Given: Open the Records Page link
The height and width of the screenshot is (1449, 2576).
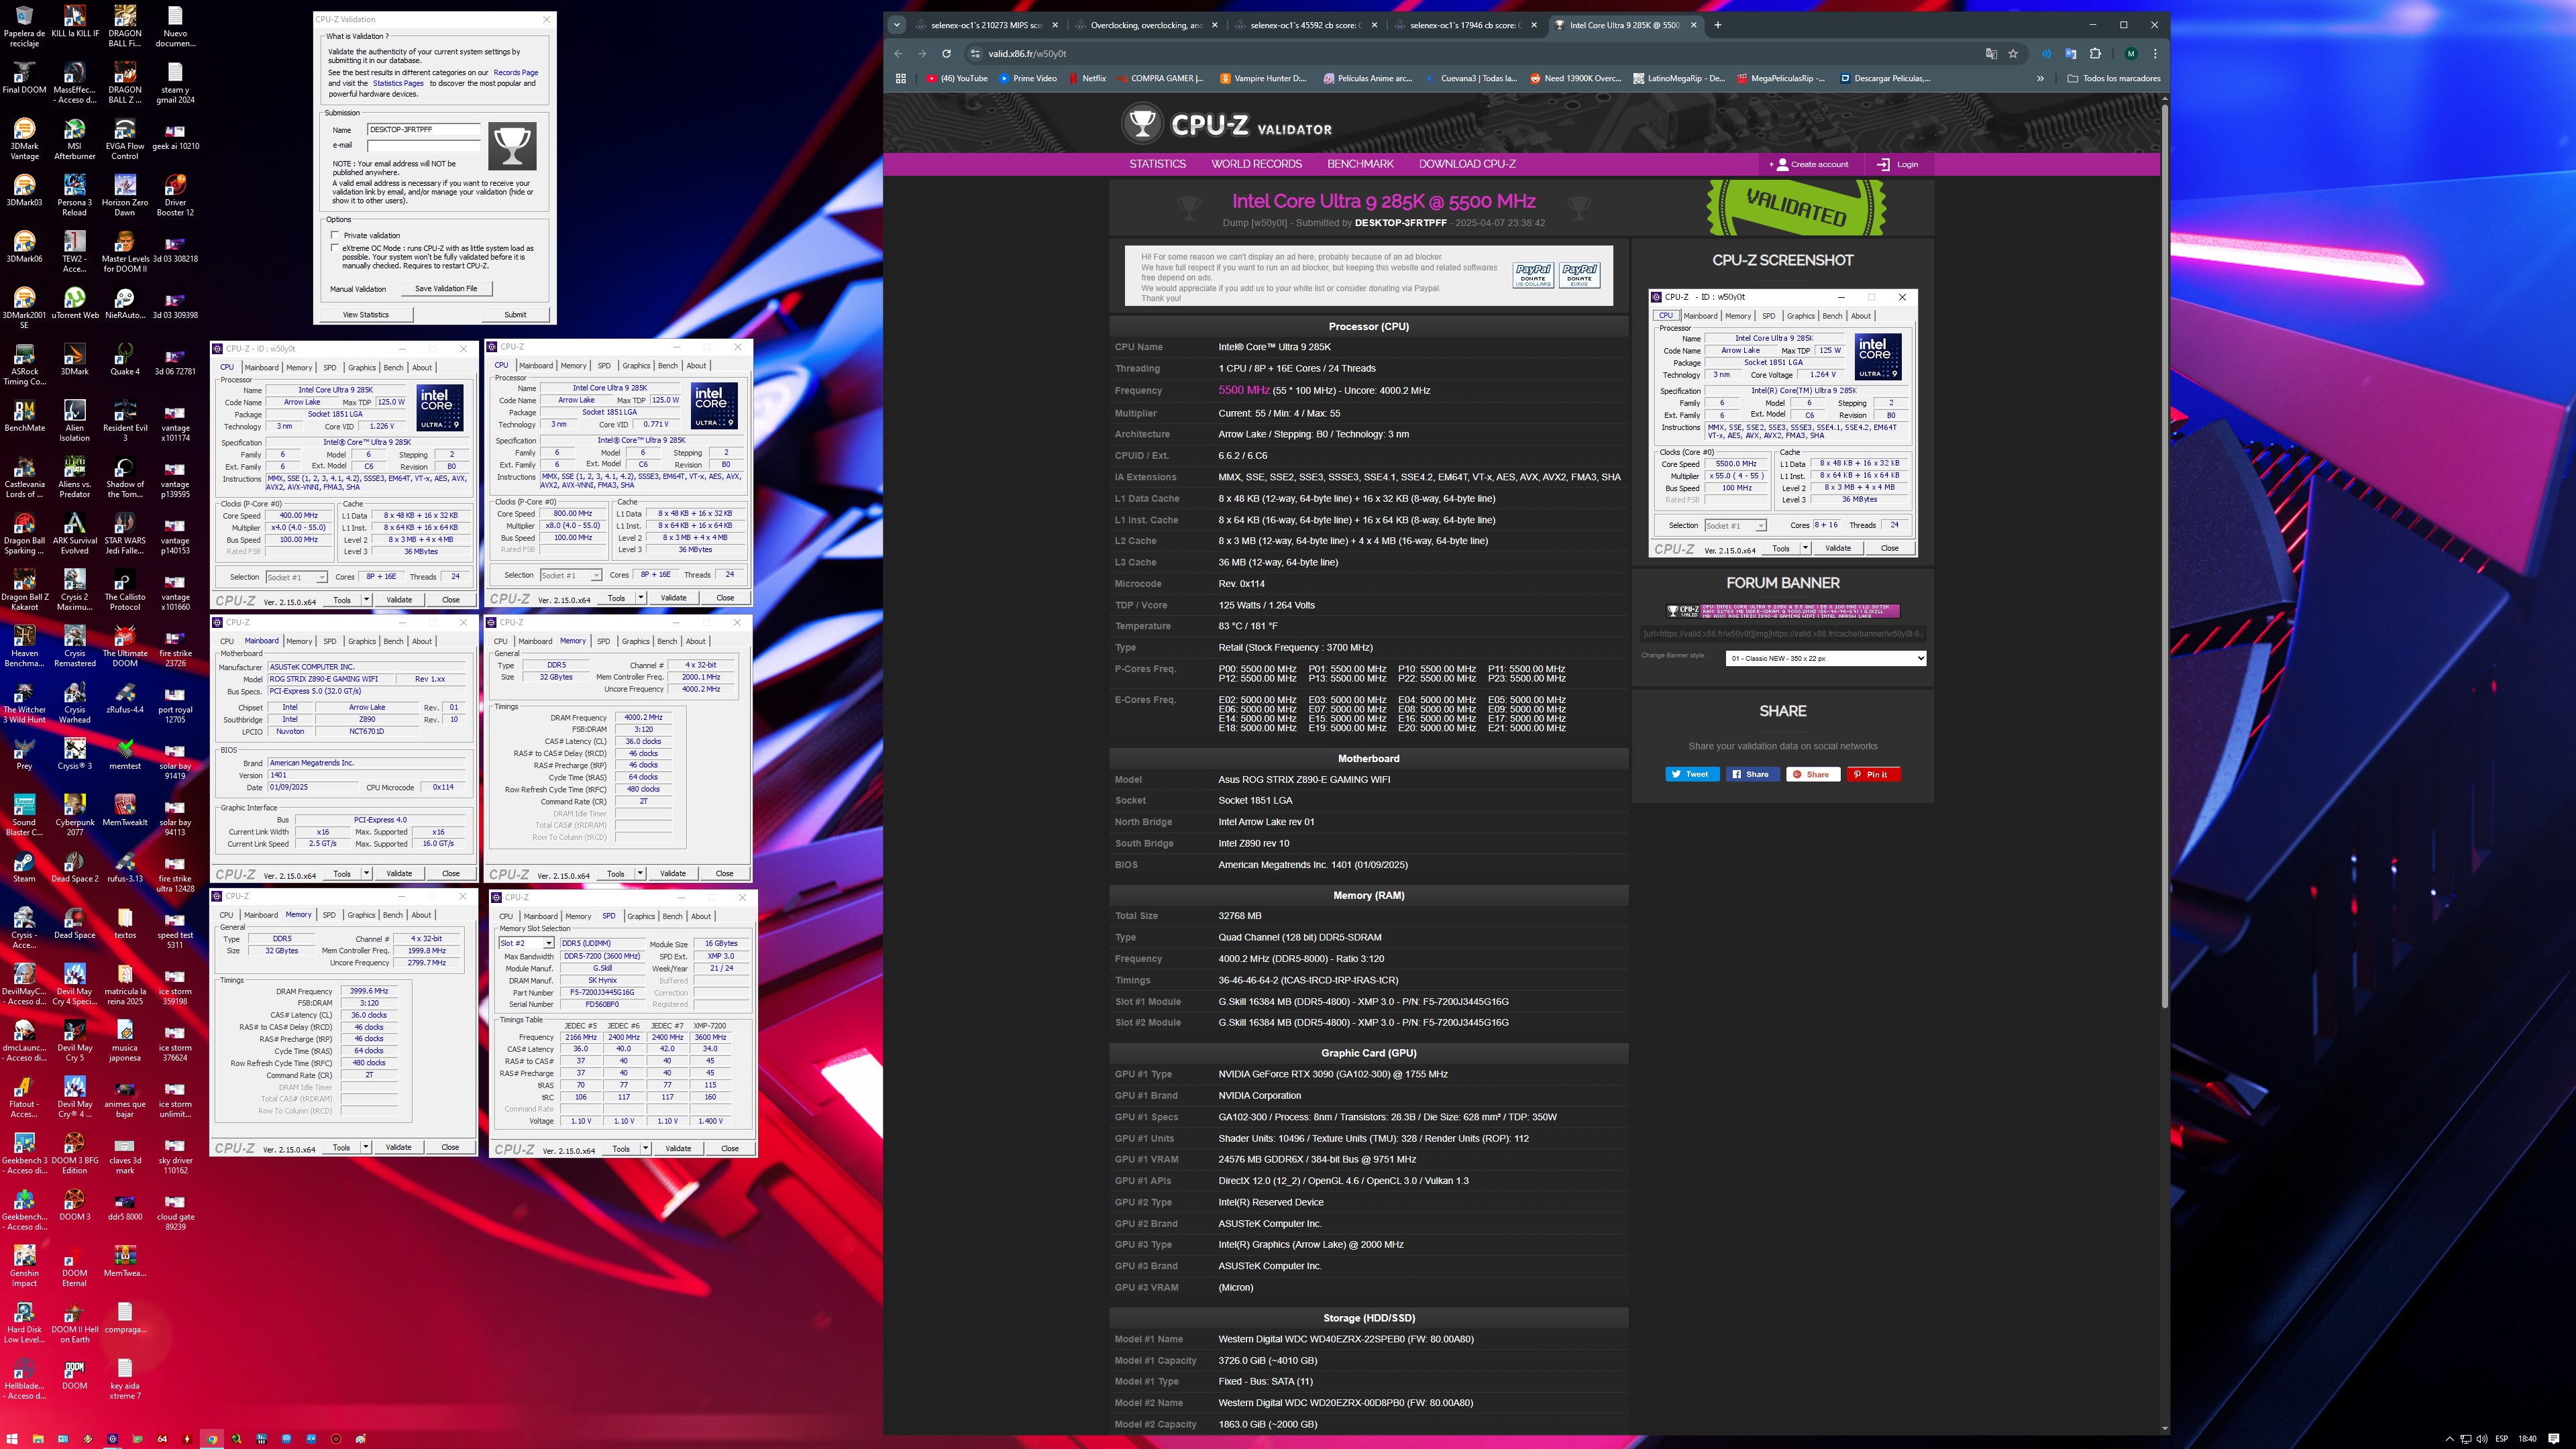Looking at the screenshot, I should [x=516, y=72].
